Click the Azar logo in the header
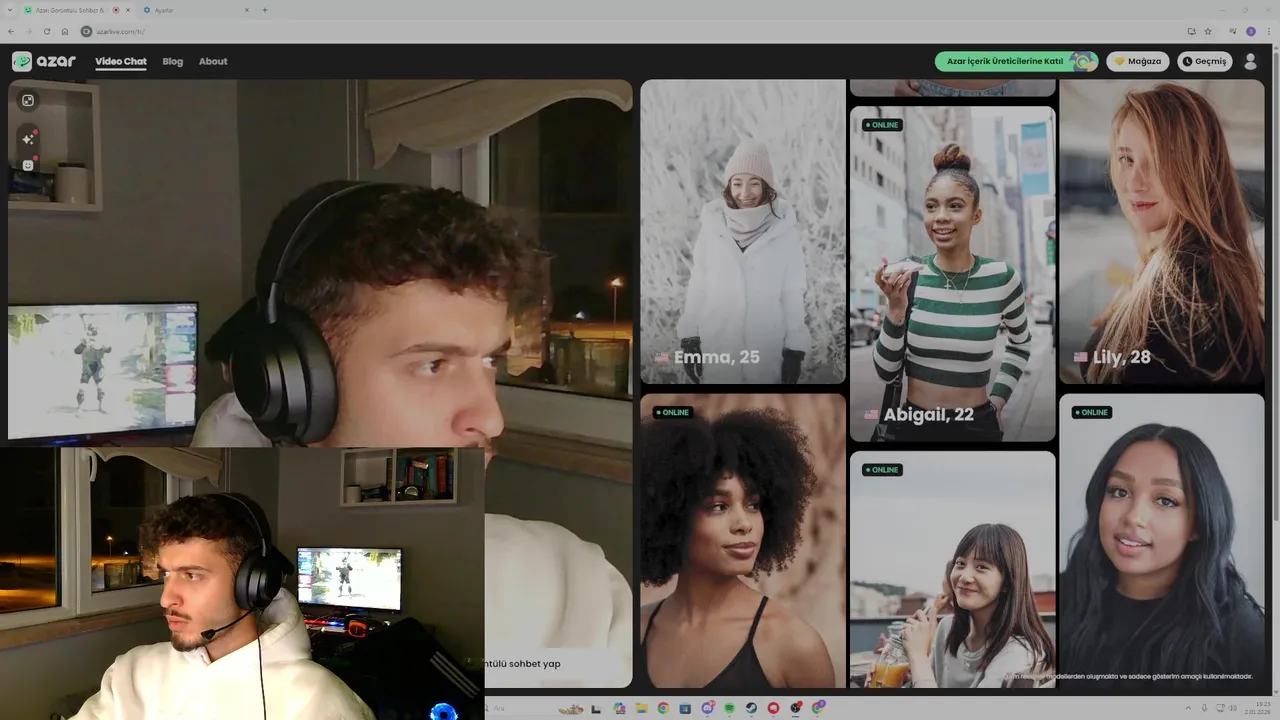This screenshot has height=720, width=1280. click(44, 61)
